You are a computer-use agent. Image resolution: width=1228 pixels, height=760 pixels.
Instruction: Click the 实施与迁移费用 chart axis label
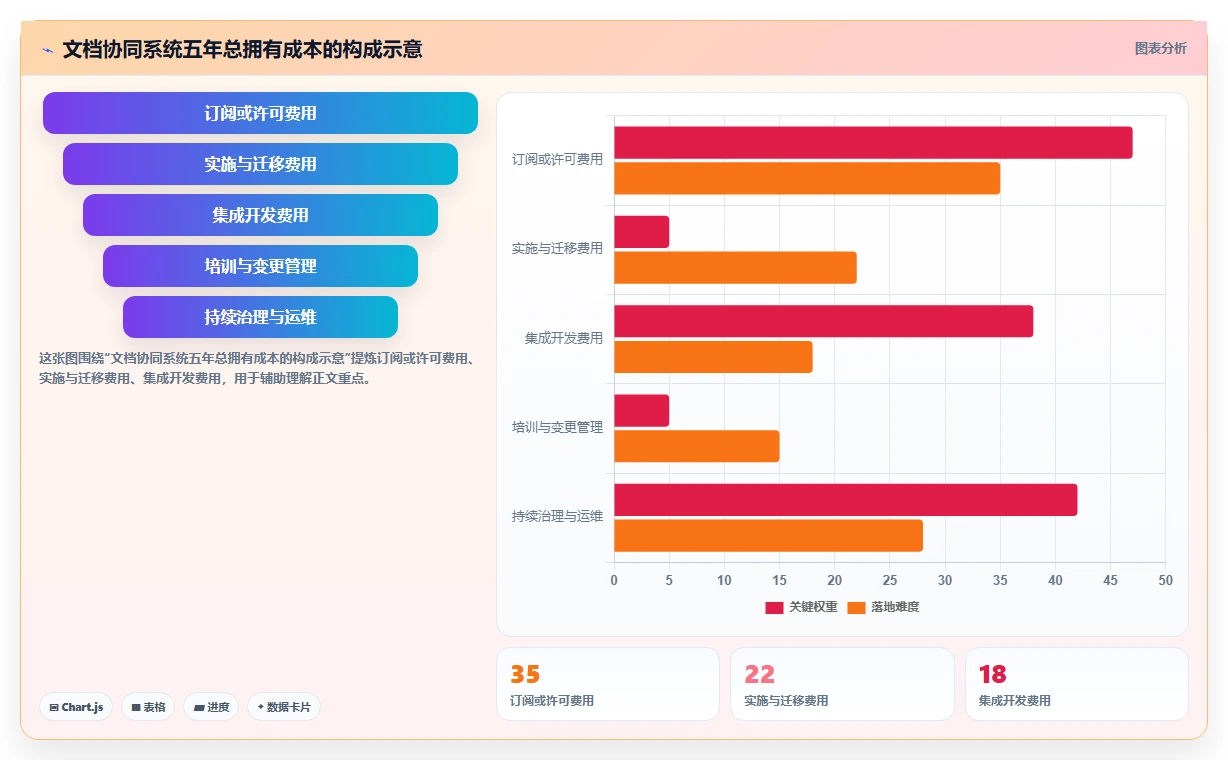tap(557, 249)
